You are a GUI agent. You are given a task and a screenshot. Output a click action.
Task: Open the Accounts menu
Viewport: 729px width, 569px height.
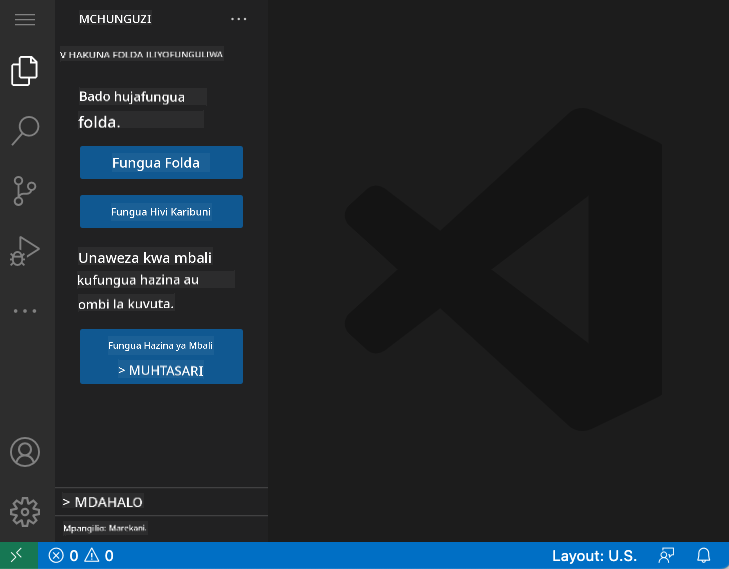pos(25,452)
